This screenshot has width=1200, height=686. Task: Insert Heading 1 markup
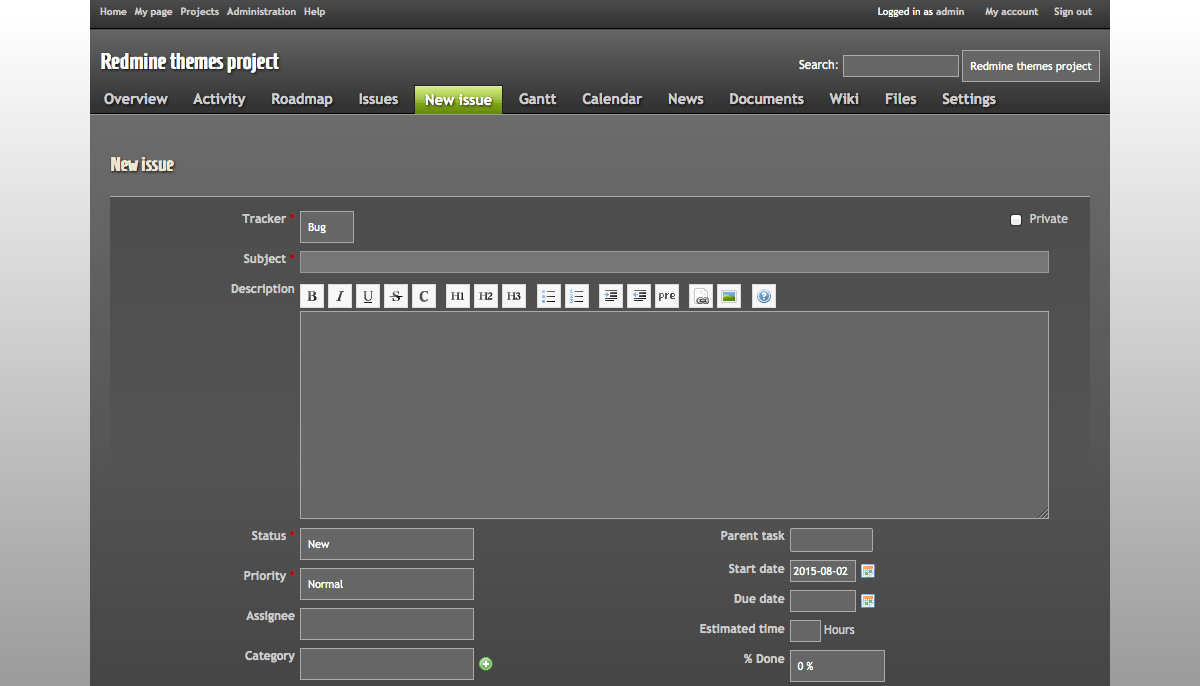[458, 296]
